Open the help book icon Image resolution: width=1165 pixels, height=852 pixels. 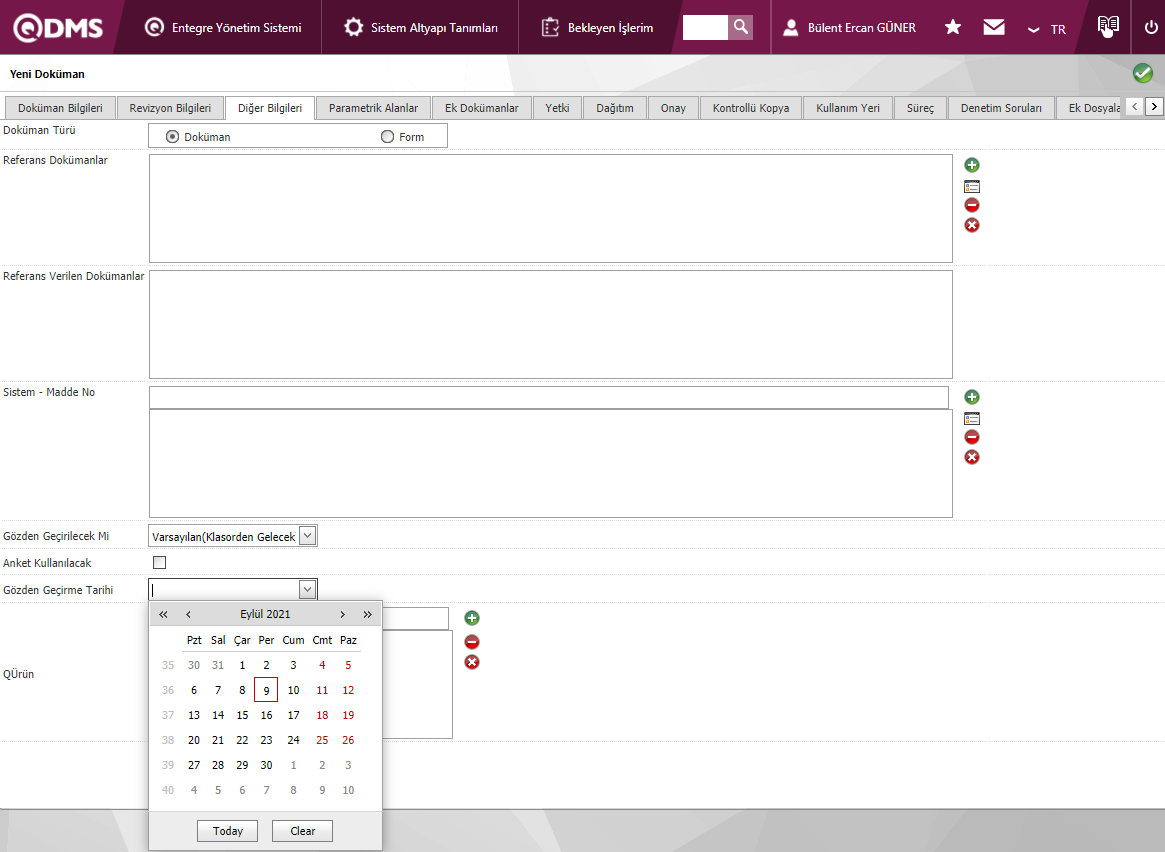1108,26
